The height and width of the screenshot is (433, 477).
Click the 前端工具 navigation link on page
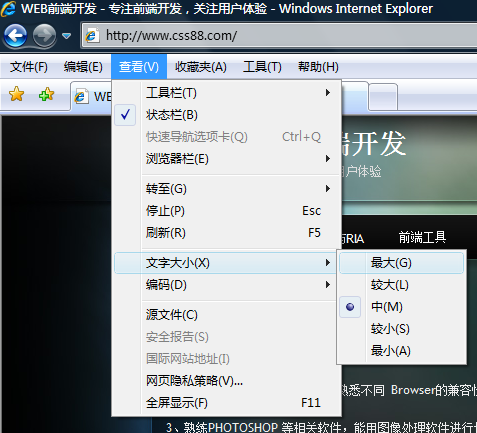[422, 238]
